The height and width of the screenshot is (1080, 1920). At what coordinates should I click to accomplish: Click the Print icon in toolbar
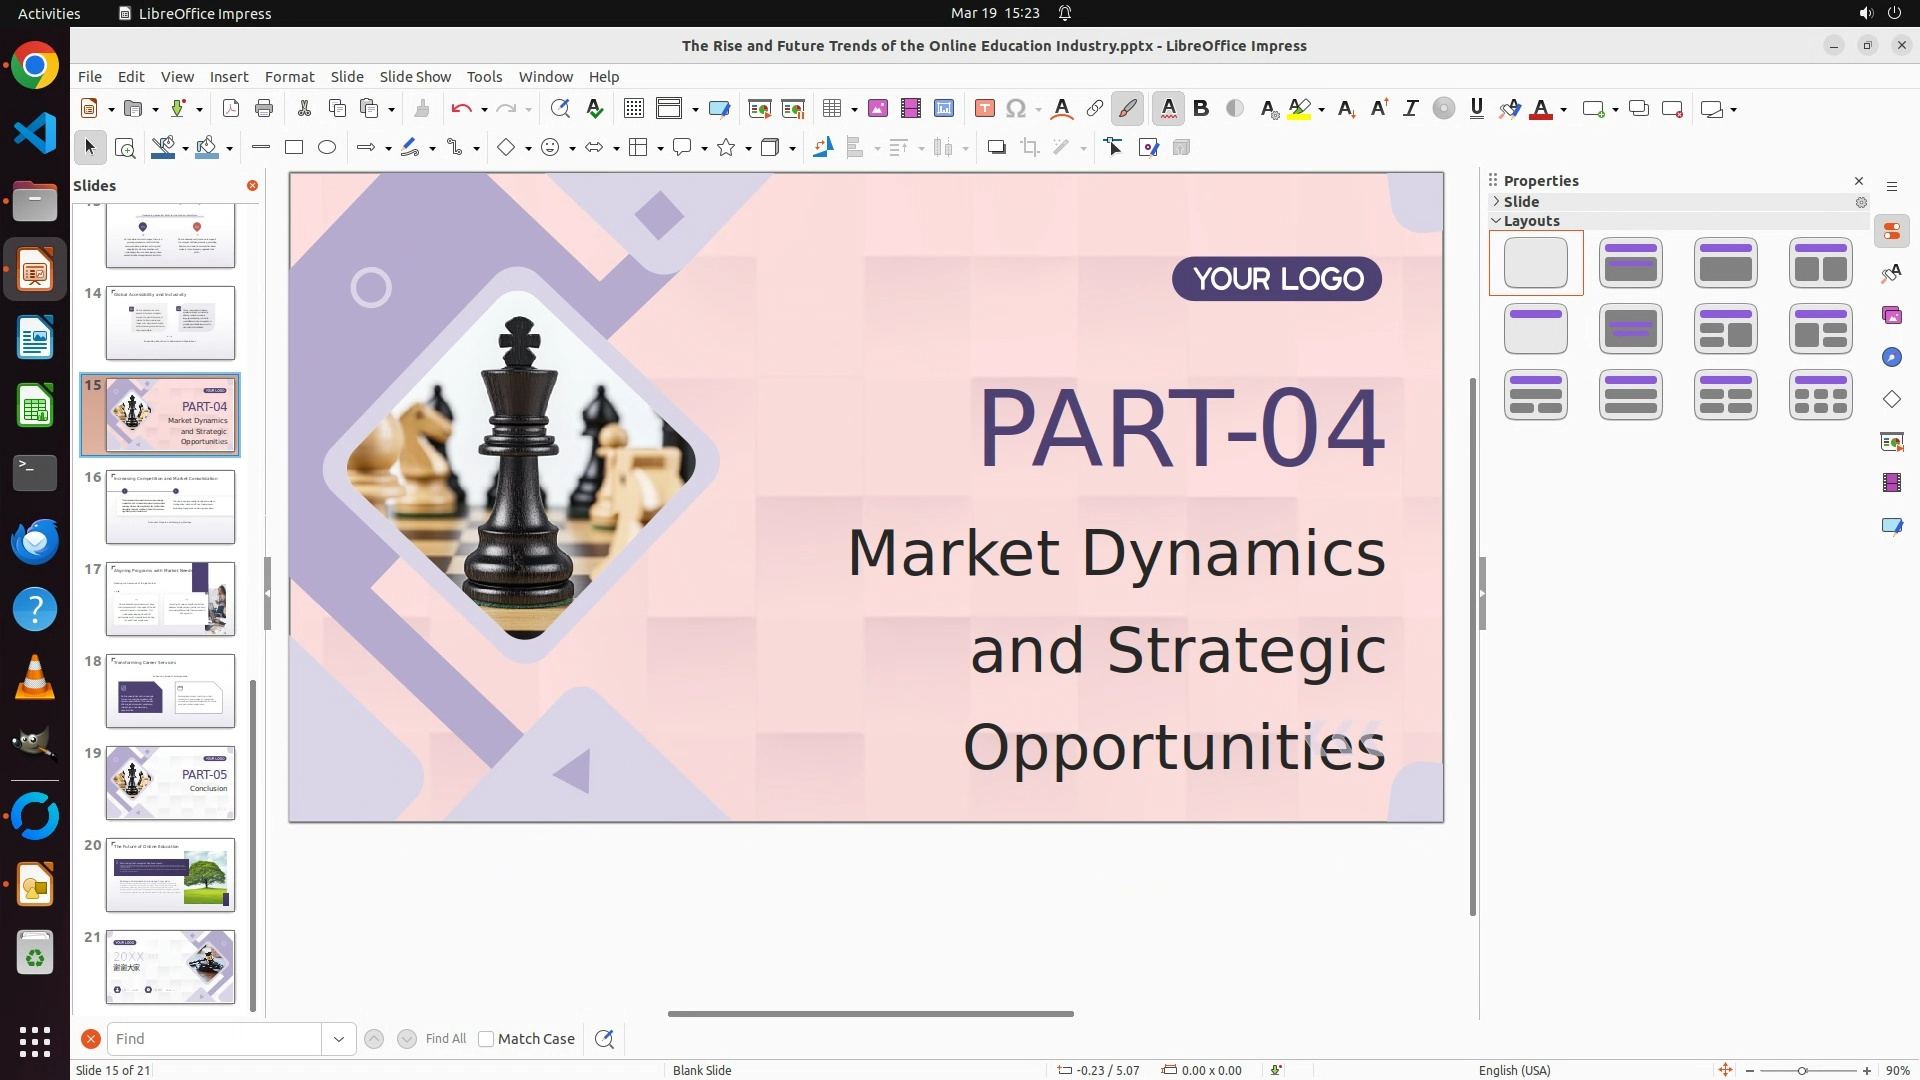tap(264, 109)
